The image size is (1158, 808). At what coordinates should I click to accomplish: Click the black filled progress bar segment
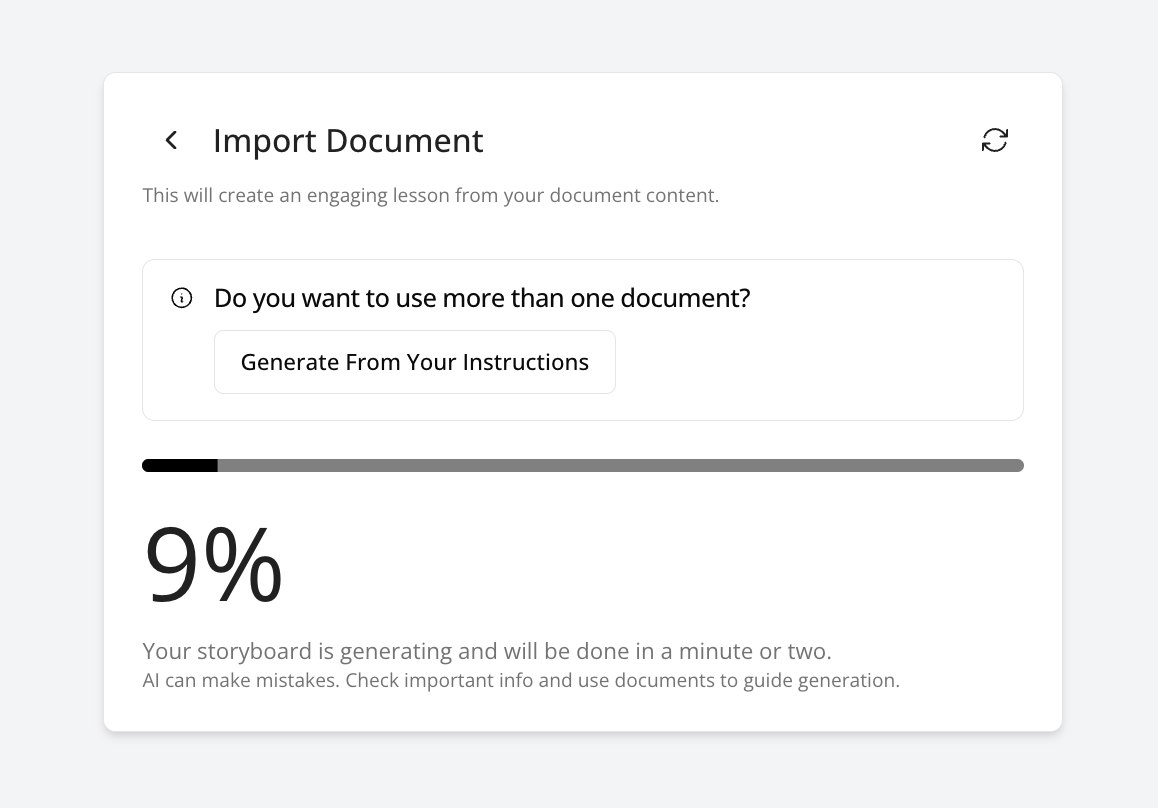pyautogui.click(x=180, y=465)
